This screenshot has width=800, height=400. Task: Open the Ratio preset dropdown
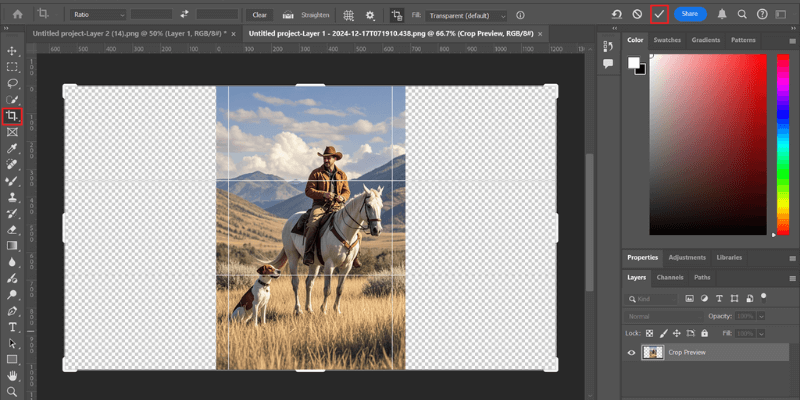click(x=100, y=16)
